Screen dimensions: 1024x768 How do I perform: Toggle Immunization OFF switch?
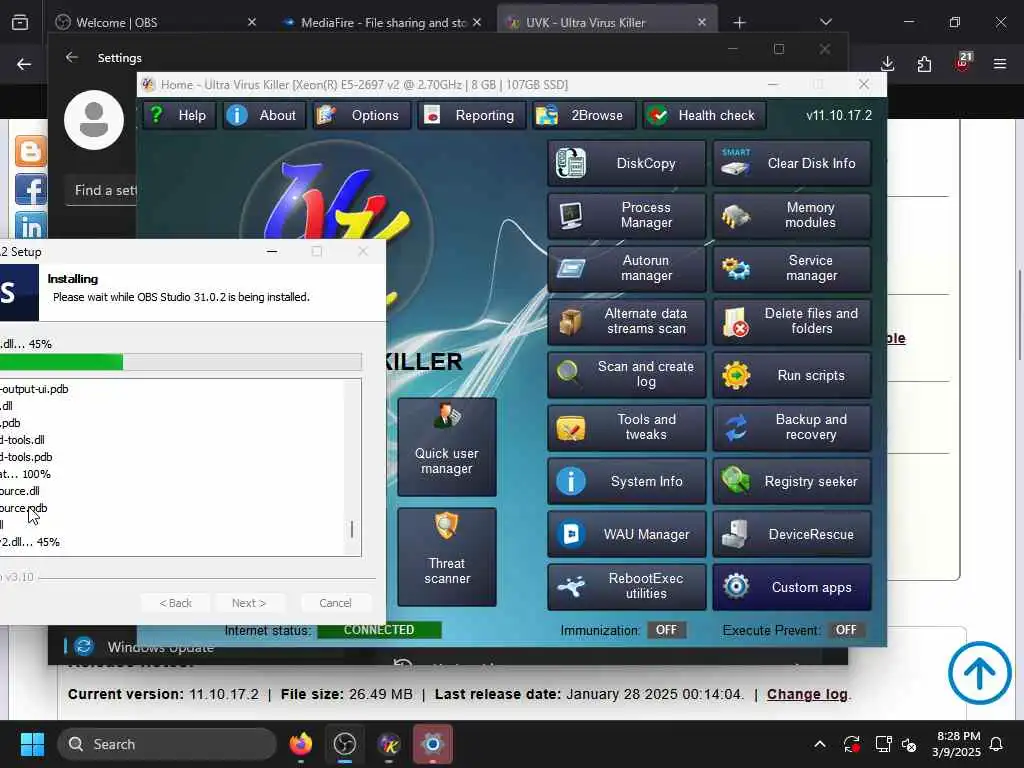666,630
